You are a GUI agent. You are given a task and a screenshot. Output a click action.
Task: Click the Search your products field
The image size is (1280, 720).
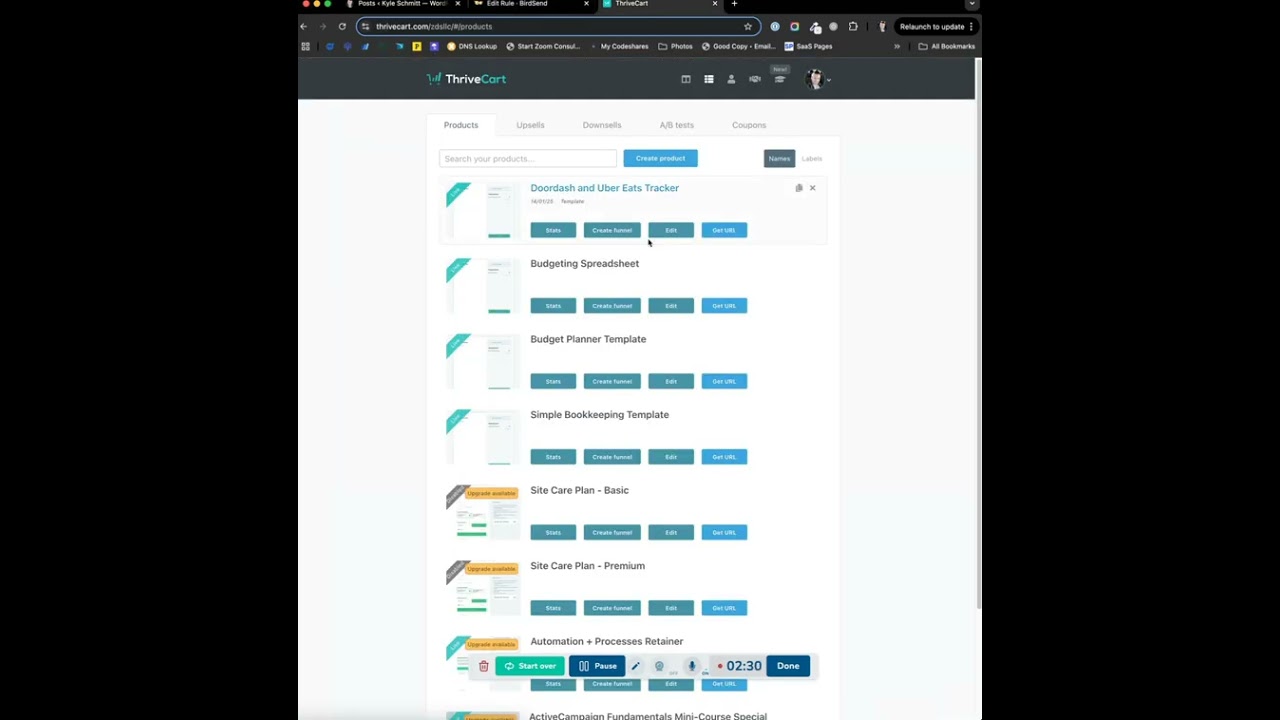point(528,158)
